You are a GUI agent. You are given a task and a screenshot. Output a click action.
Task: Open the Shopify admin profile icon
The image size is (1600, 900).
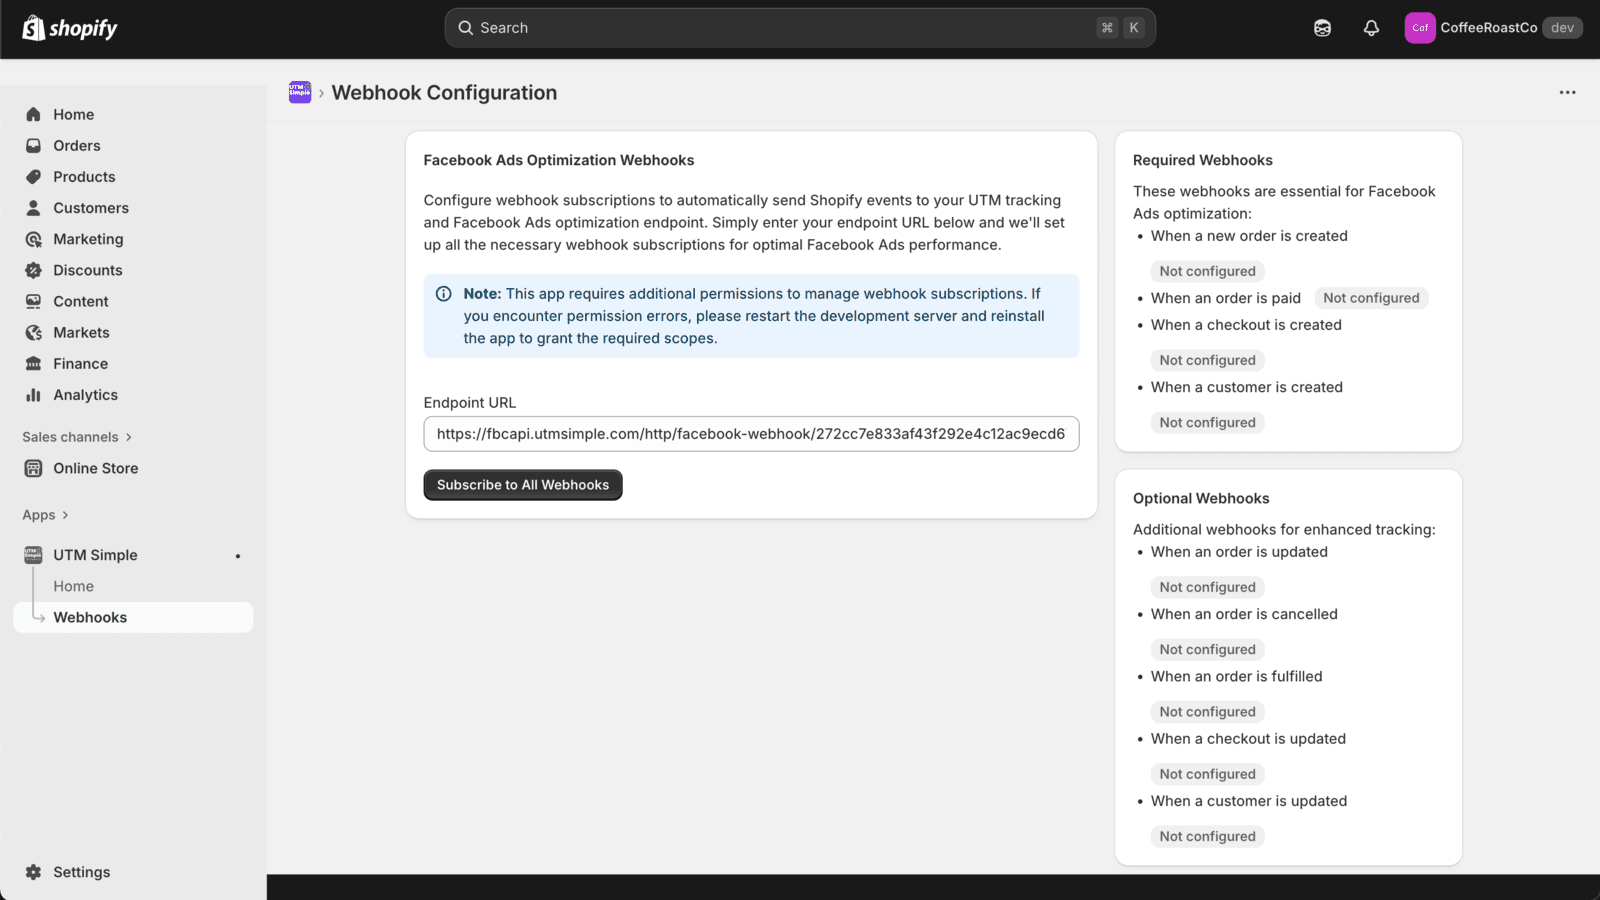pyautogui.click(x=1322, y=28)
